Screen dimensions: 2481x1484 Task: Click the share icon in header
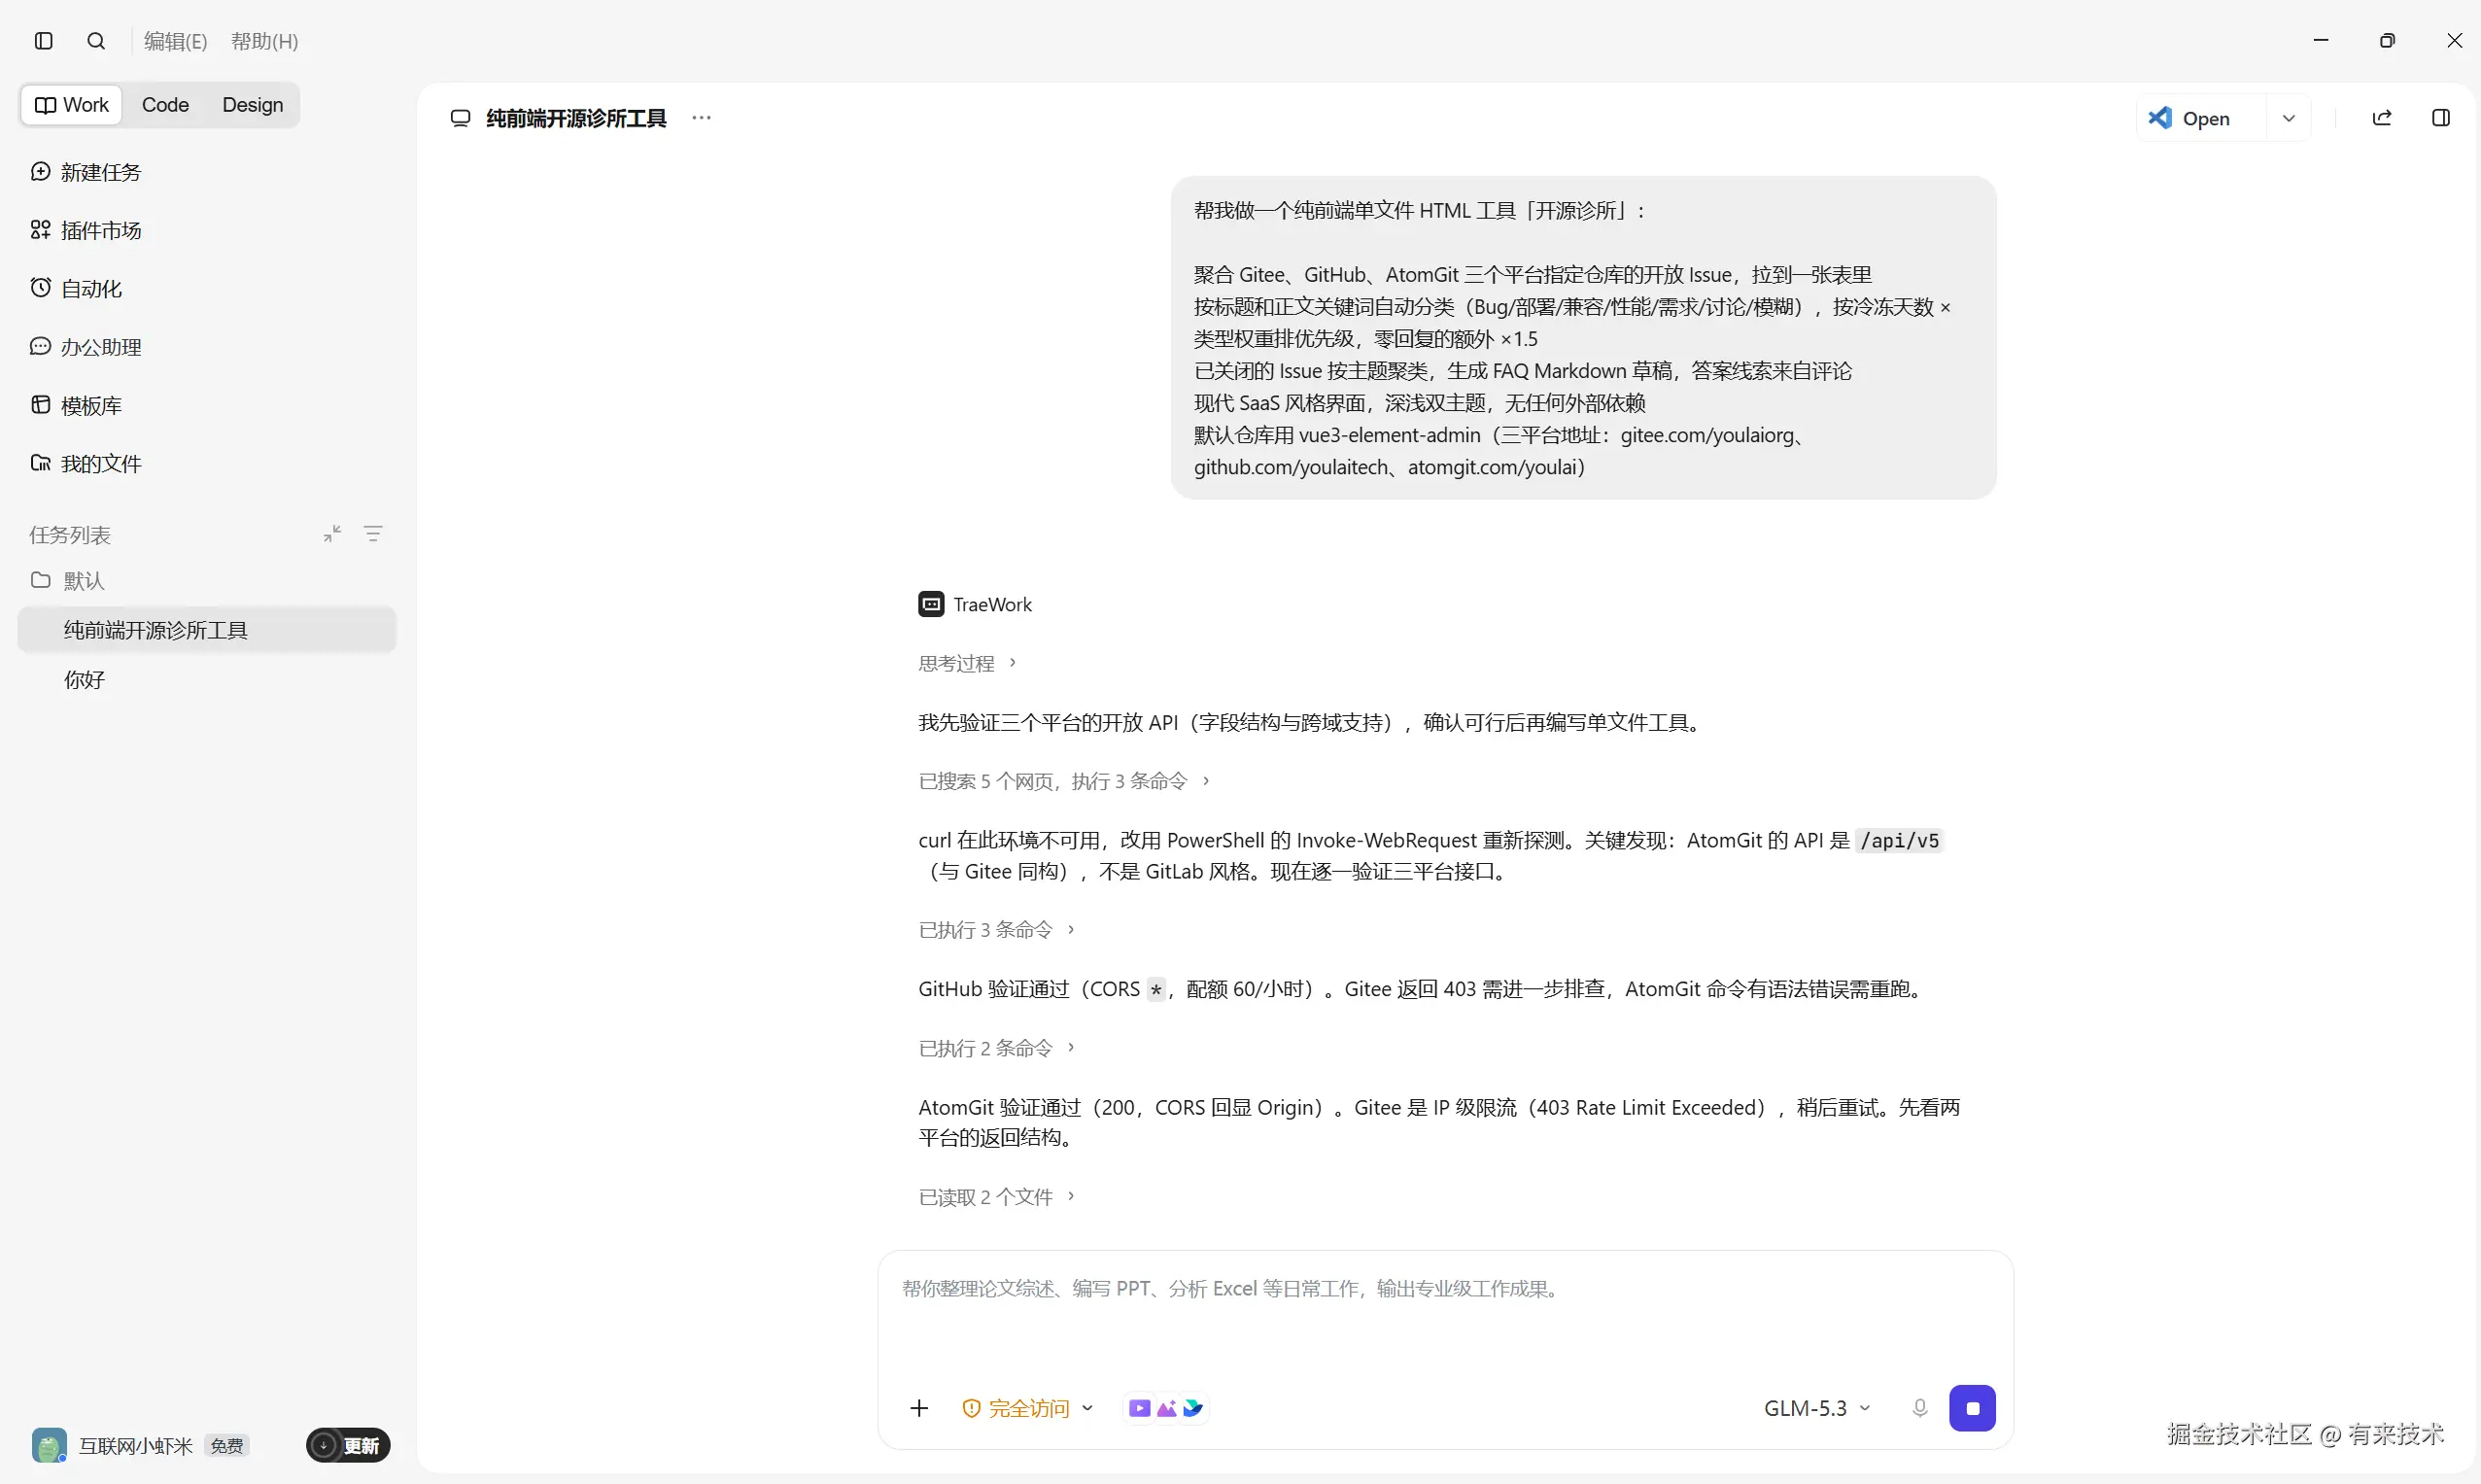(x=2382, y=118)
